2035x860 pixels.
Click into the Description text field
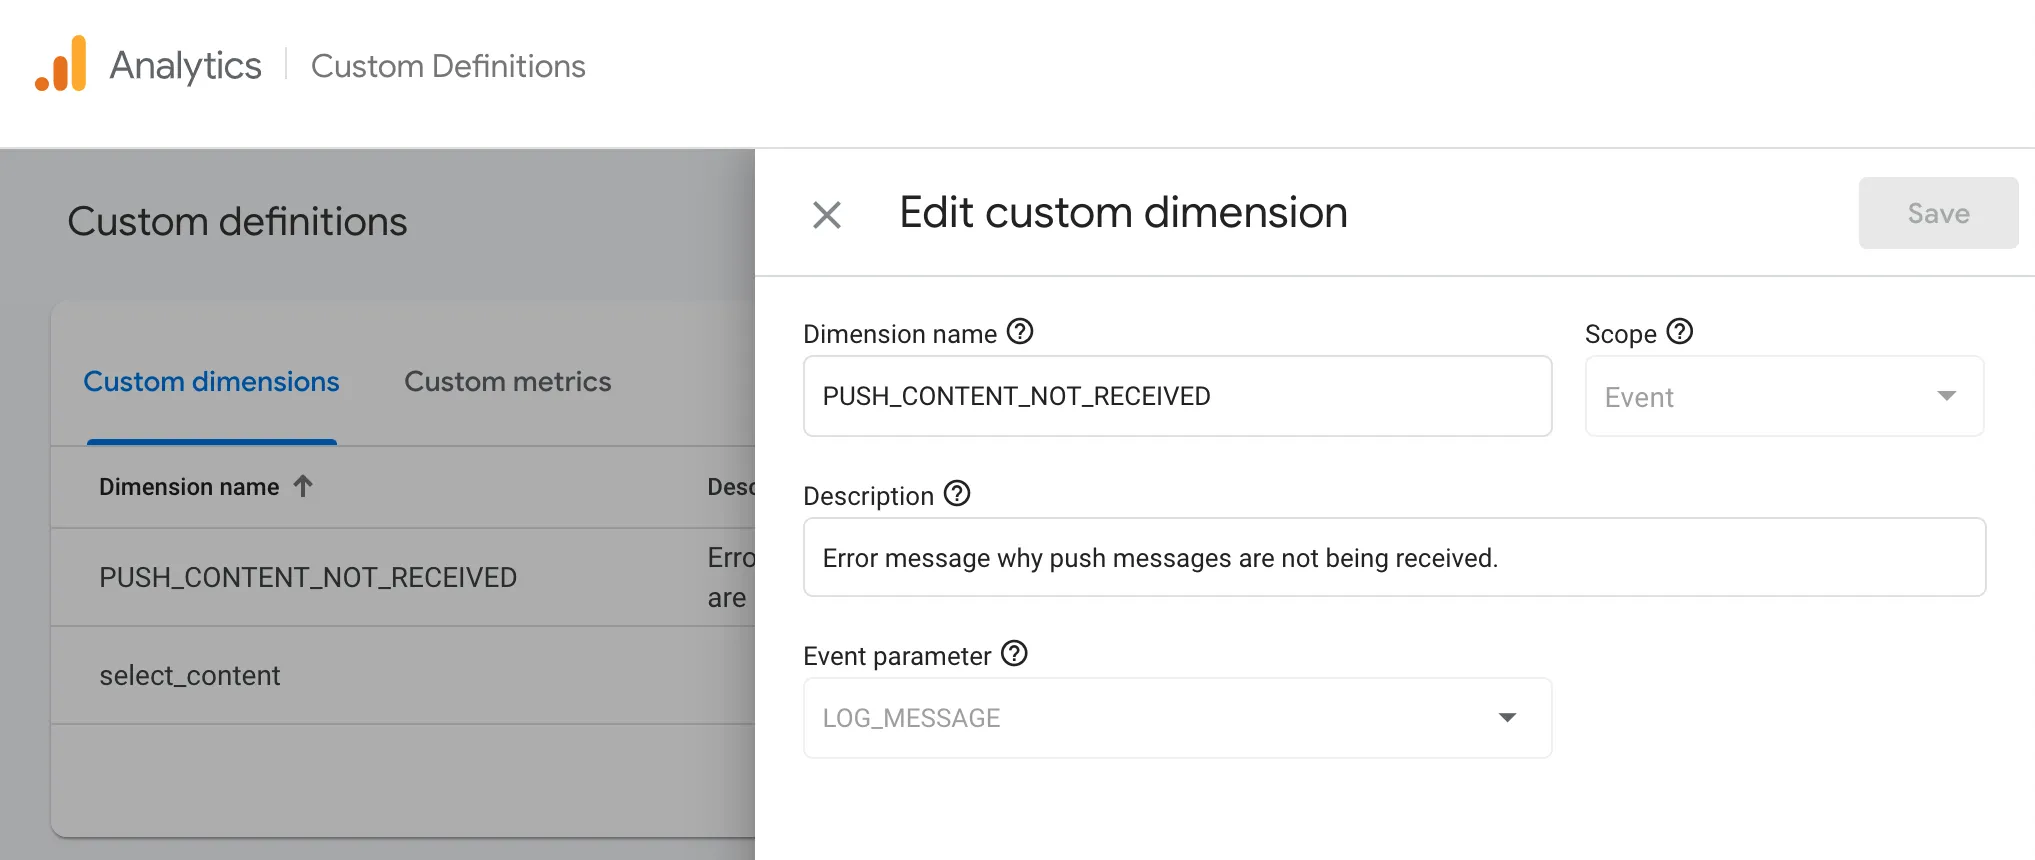pyautogui.click(x=1393, y=558)
